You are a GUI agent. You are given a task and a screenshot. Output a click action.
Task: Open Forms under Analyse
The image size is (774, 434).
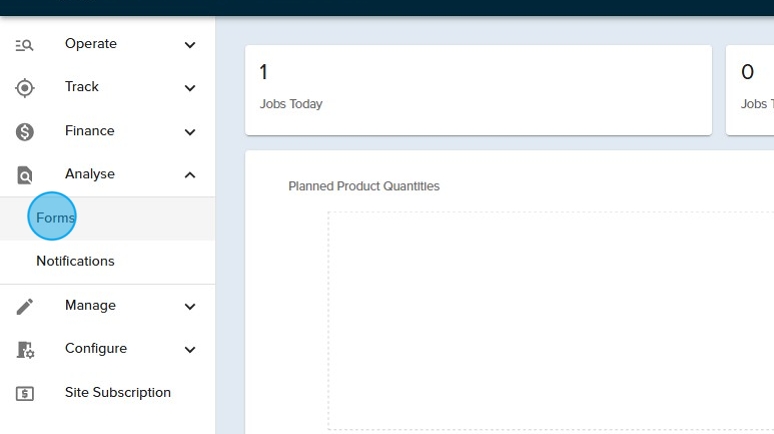pos(56,218)
